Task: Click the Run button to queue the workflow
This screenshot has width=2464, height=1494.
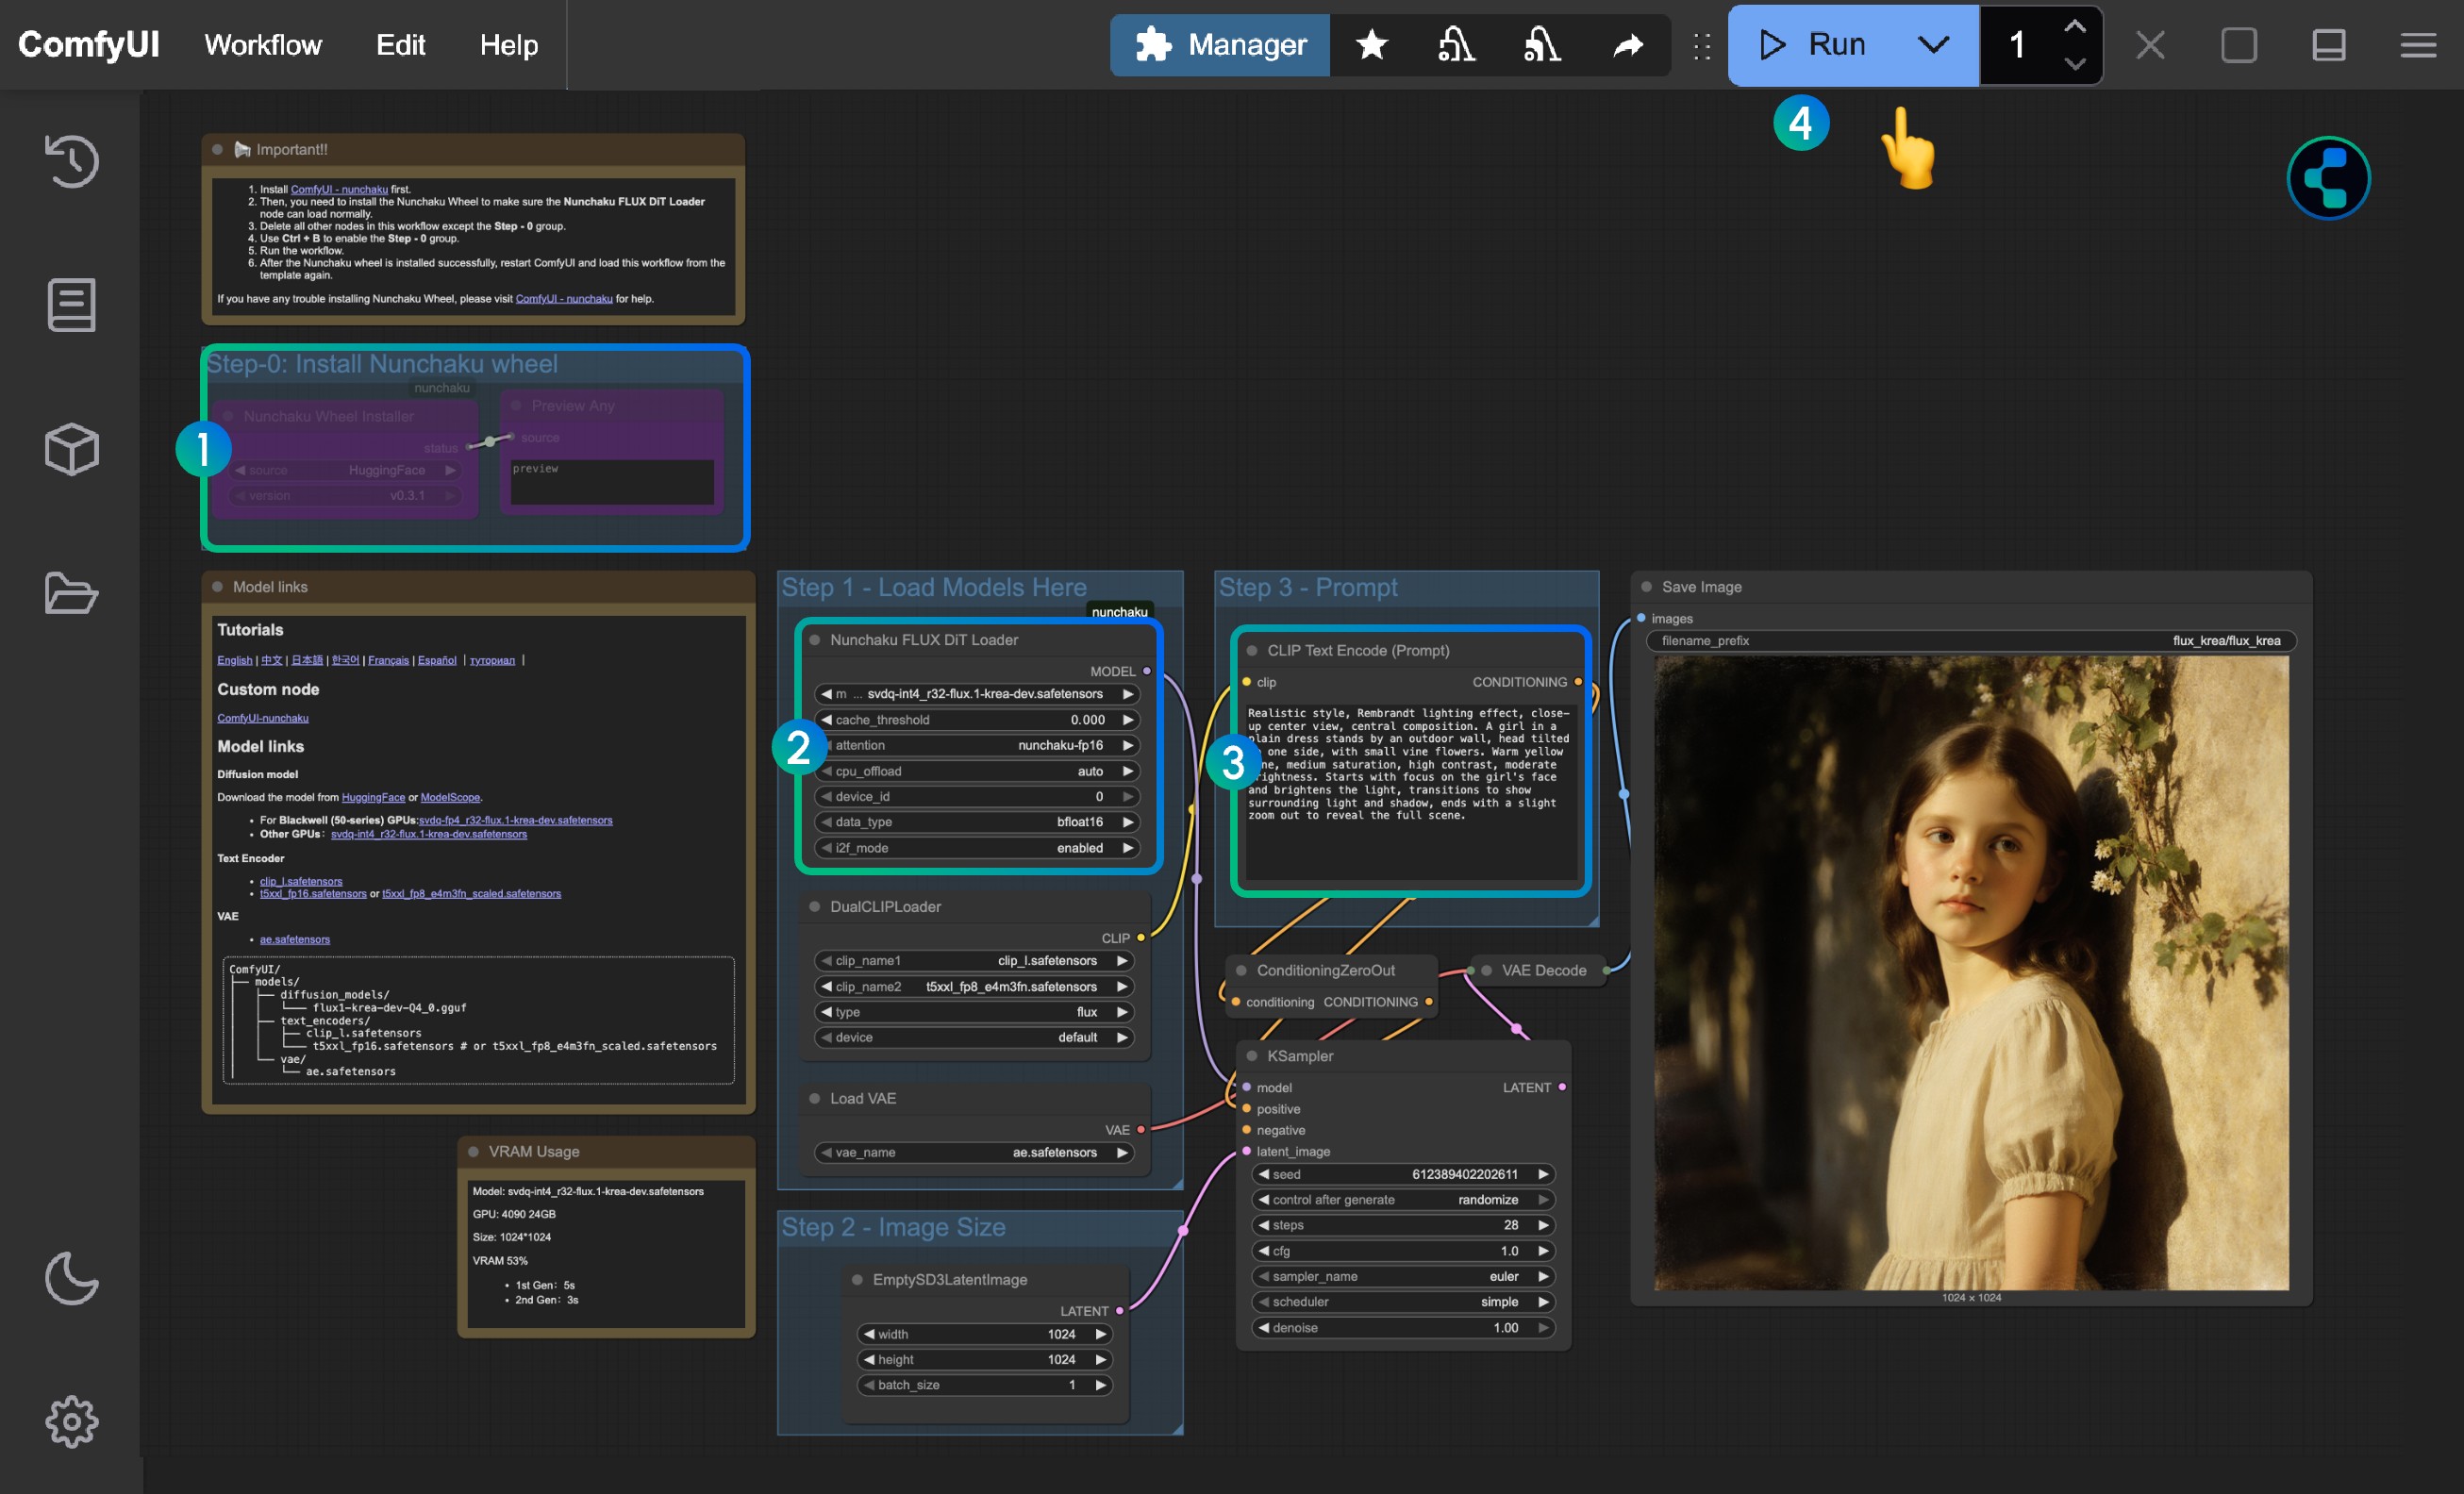Action: (1815, 44)
